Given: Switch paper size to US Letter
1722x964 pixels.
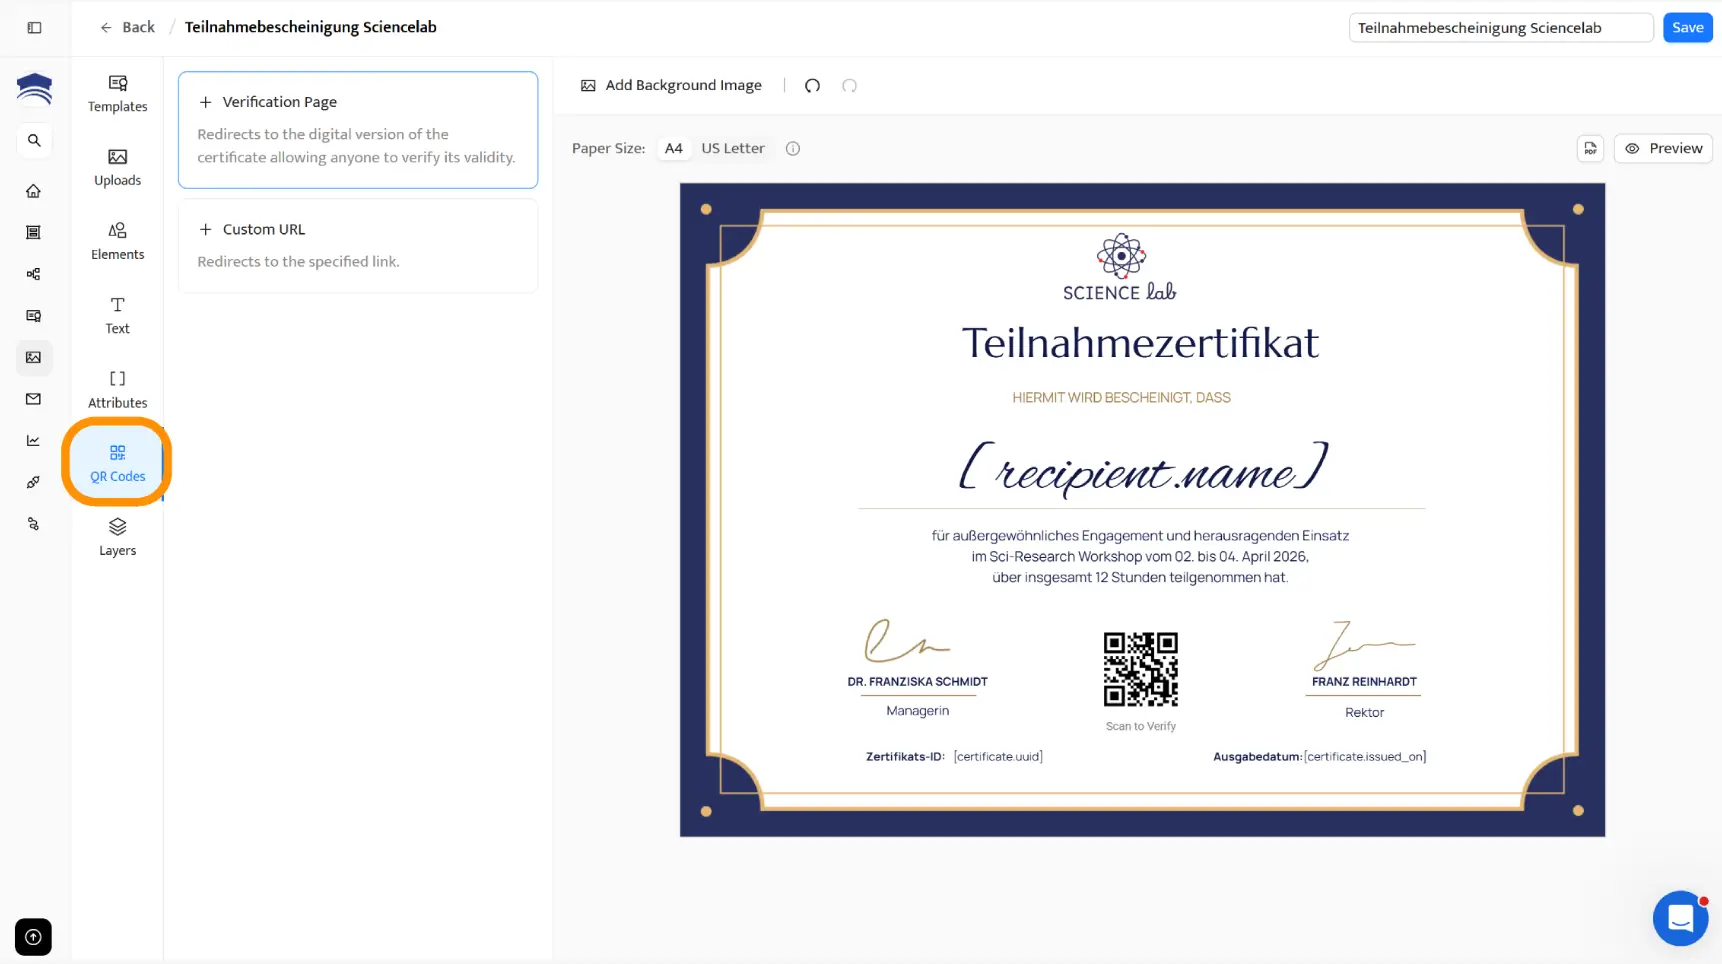Looking at the screenshot, I should click(733, 148).
